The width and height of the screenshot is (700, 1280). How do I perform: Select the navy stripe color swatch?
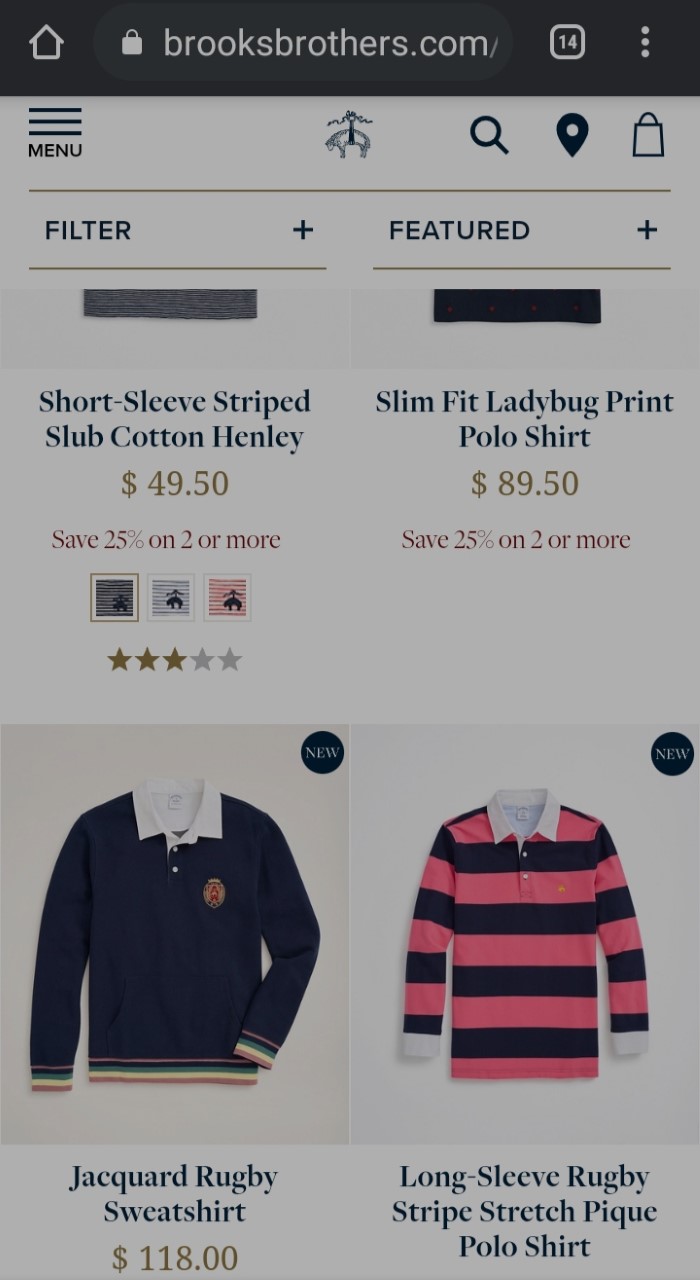coord(115,597)
